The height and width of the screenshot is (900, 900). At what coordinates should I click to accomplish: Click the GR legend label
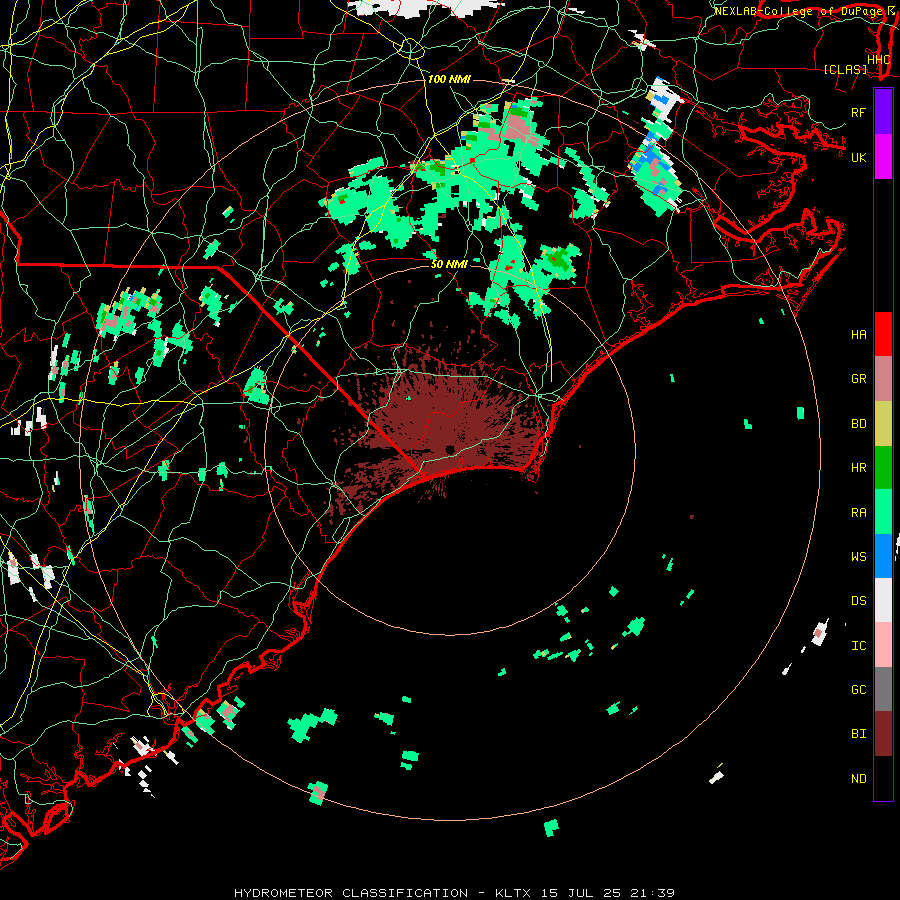859,379
